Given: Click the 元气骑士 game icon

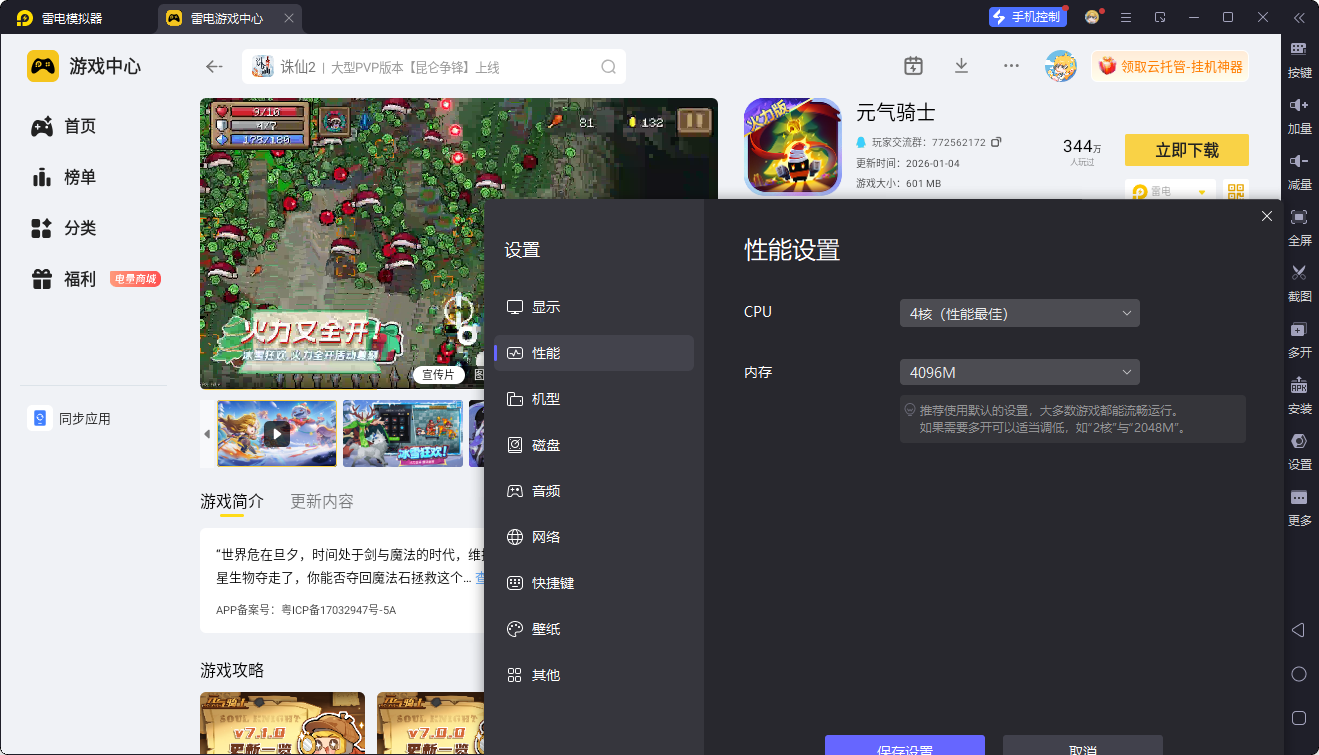Looking at the screenshot, I should point(793,146).
